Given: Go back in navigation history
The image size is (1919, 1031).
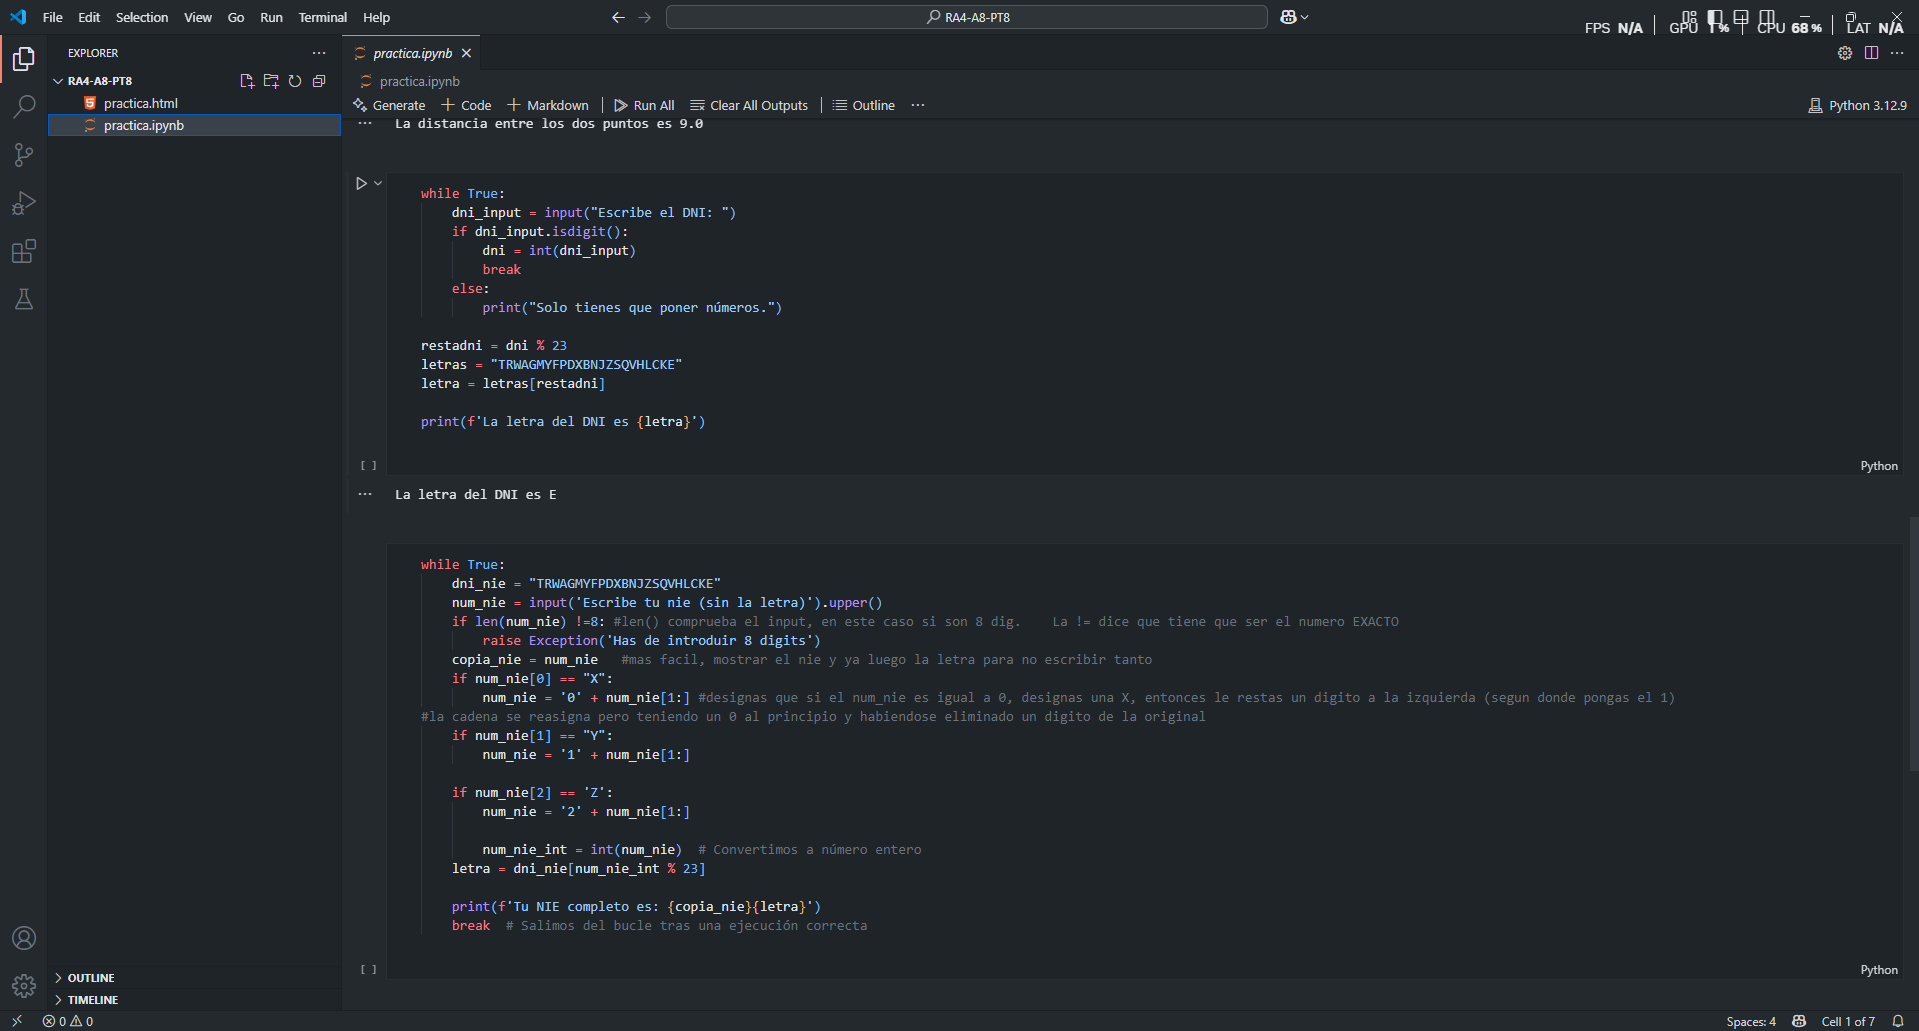Looking at the screenshot, I should 618,17.
